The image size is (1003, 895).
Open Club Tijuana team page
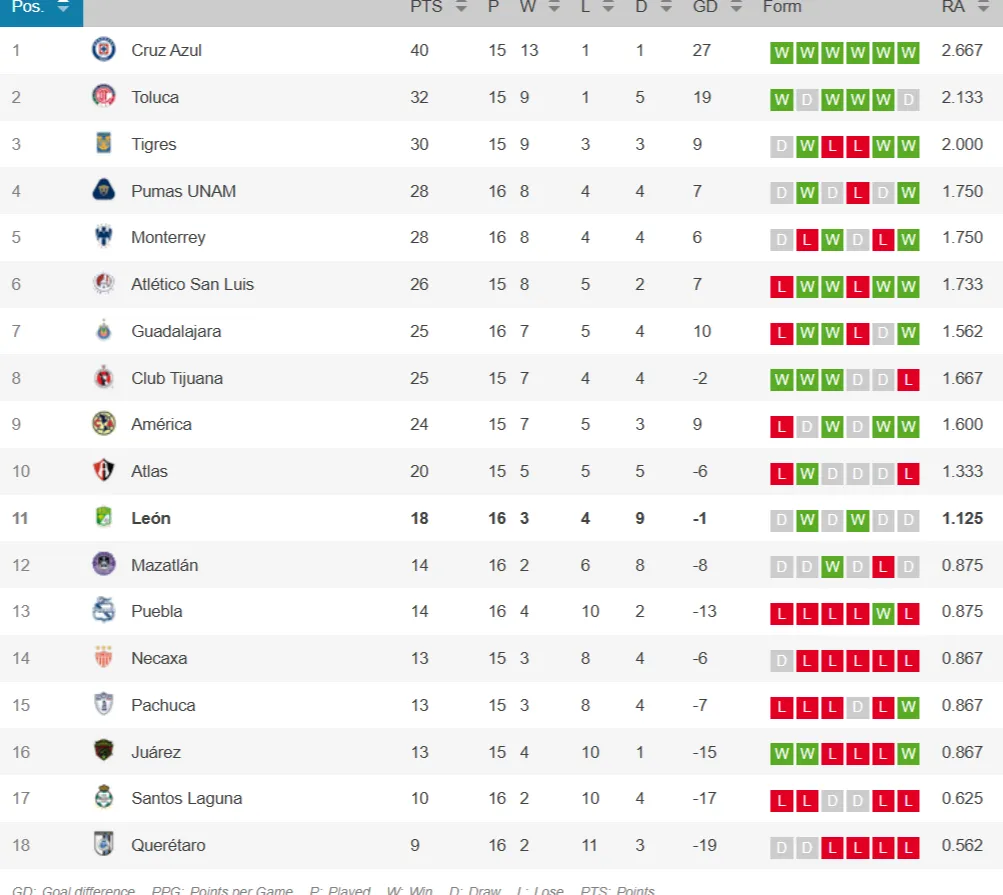[x=177, y=378]
